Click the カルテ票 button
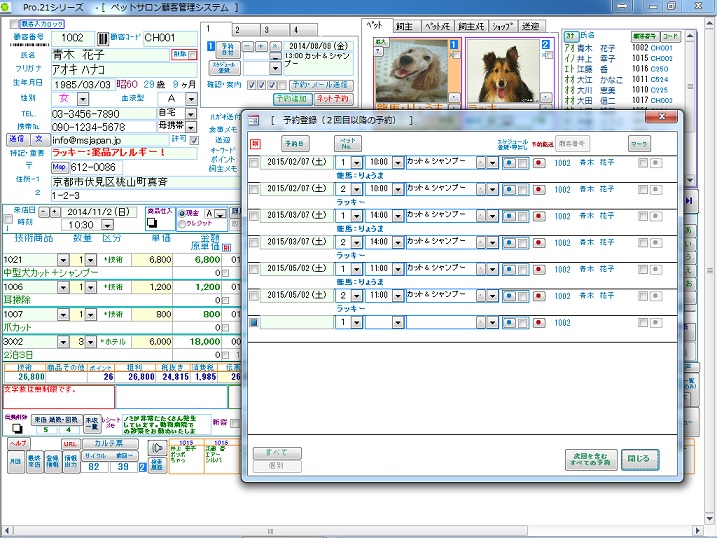This screenshot has width=717, height=538. pyautogui.click(x=109, y=444)
